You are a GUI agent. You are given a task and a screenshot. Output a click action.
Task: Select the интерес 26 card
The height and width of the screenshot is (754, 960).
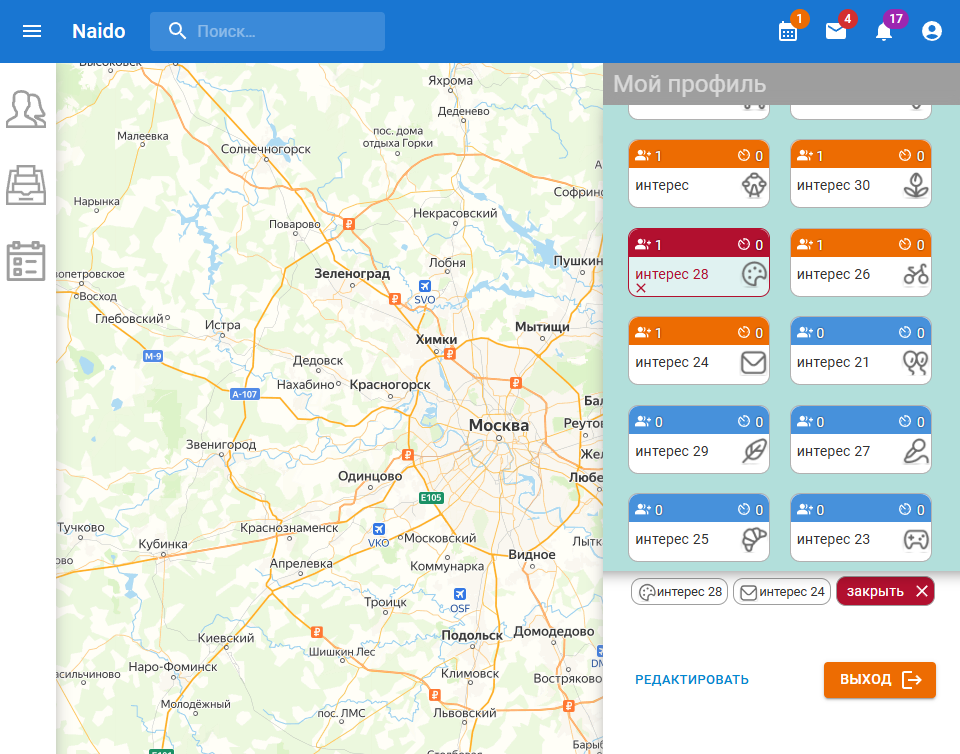coord(861,263)
